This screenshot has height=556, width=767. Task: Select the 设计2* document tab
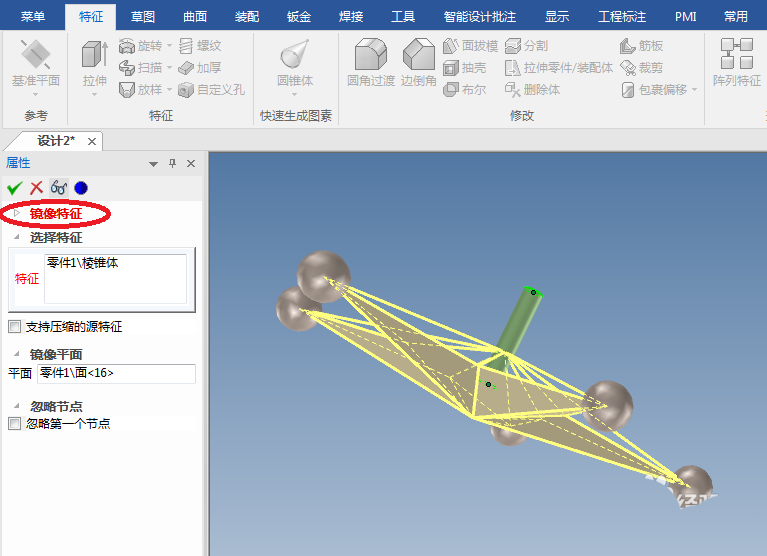56,141
